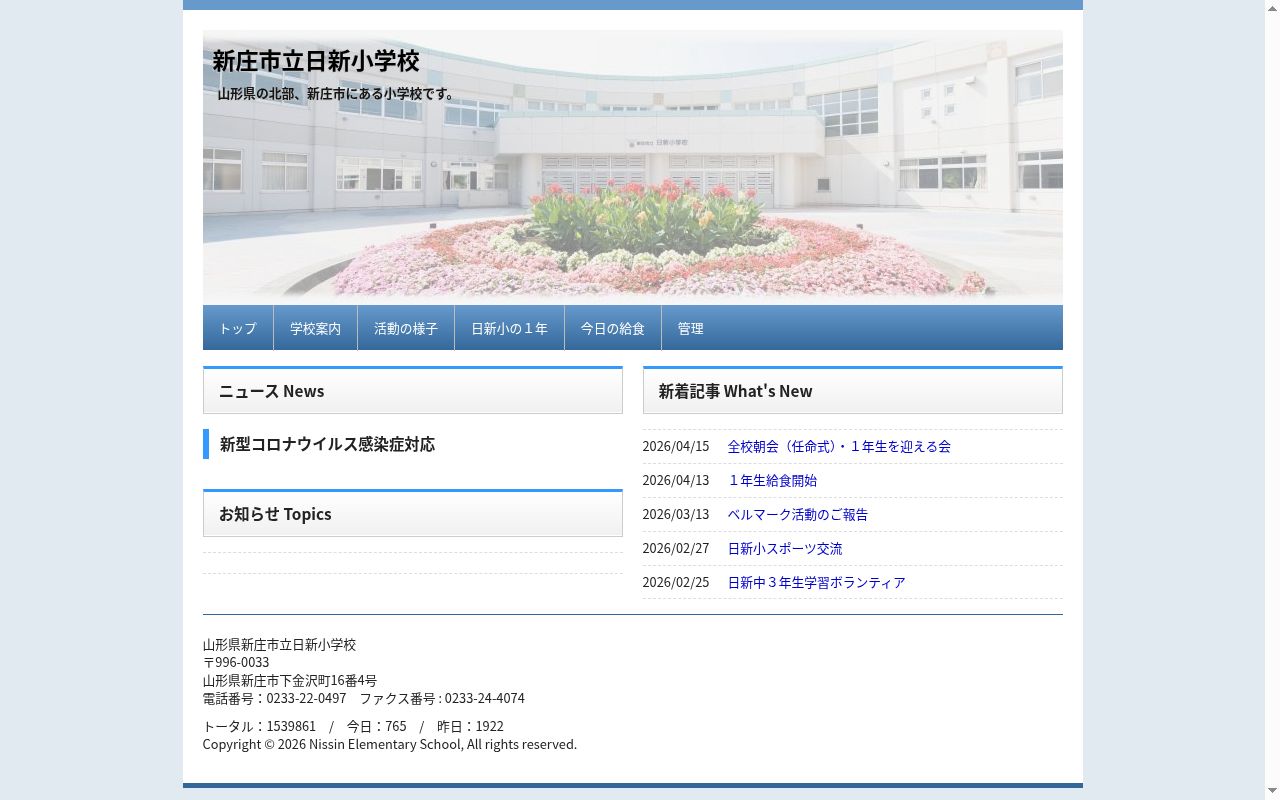
Task: Click the date 2026/02/25
Action: pos(676,582)
